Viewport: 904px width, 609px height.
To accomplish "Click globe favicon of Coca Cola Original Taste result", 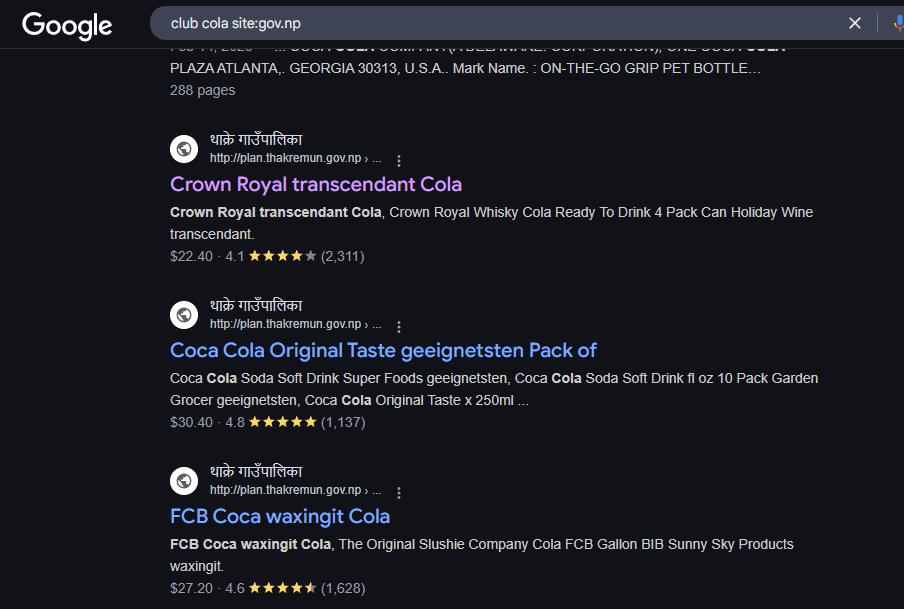I will [x=184, y=315].
